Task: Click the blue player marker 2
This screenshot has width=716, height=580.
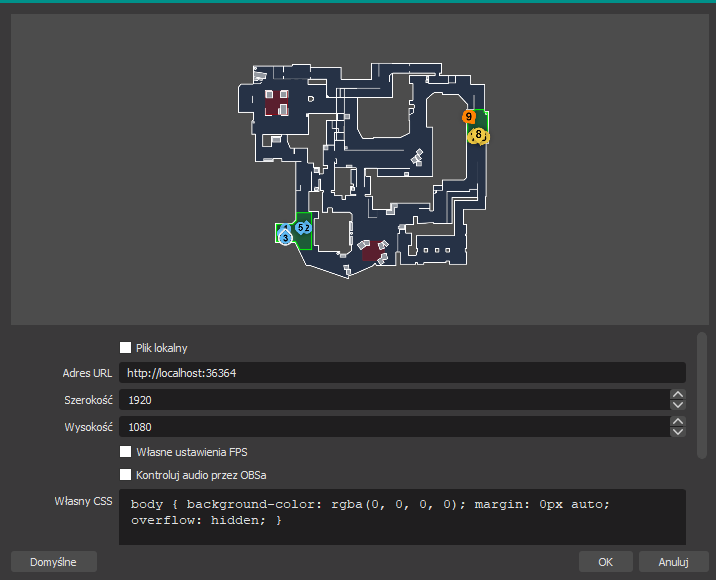Action: click(308, 227)
